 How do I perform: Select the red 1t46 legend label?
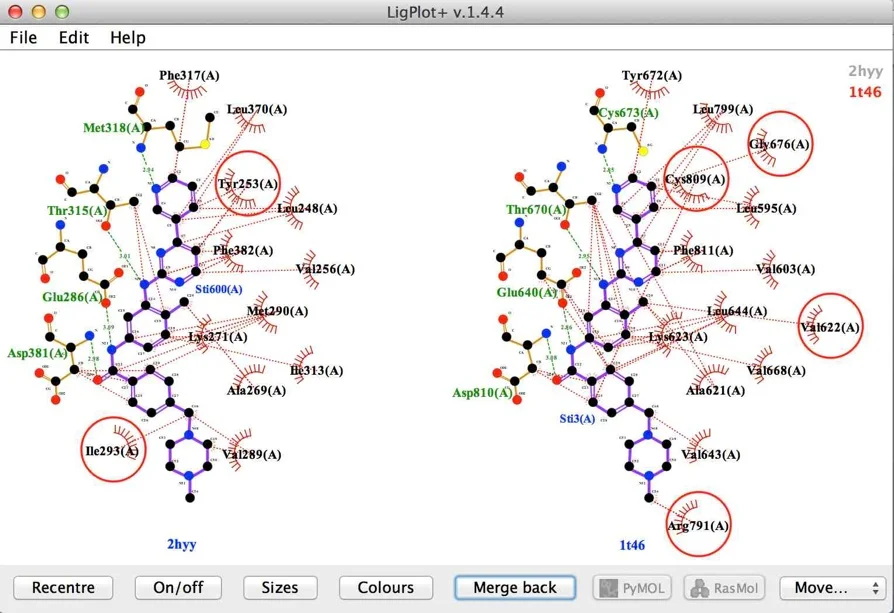click(865, 92)
